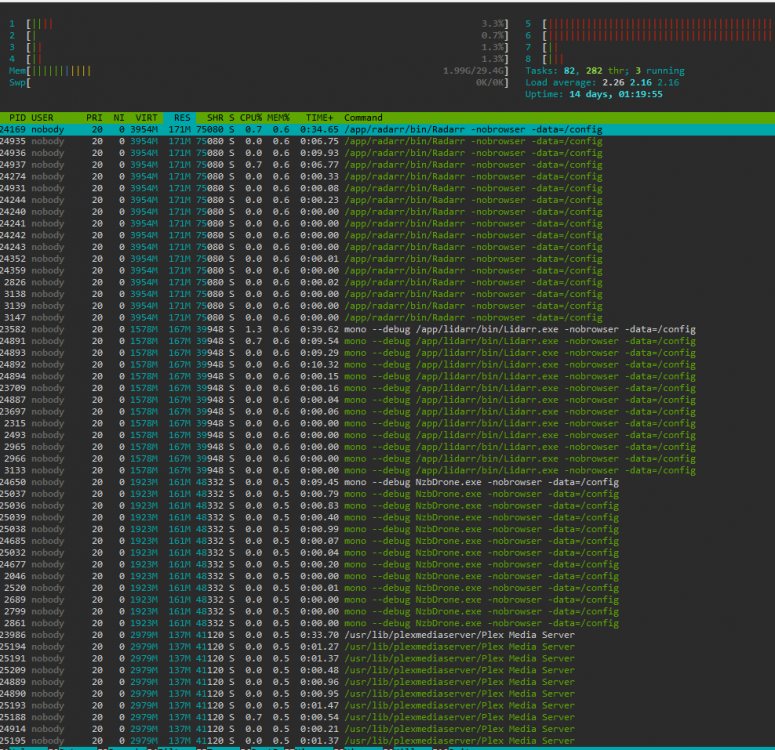The height and width of the screenshot is (750, 775).
Task: Select main NzbDrone process PID 24650
Action: (388, 482)
